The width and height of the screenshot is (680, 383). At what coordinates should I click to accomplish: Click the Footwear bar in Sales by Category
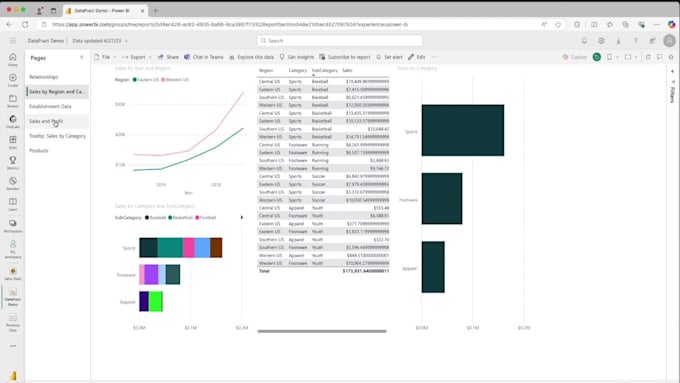click(442, 199)
